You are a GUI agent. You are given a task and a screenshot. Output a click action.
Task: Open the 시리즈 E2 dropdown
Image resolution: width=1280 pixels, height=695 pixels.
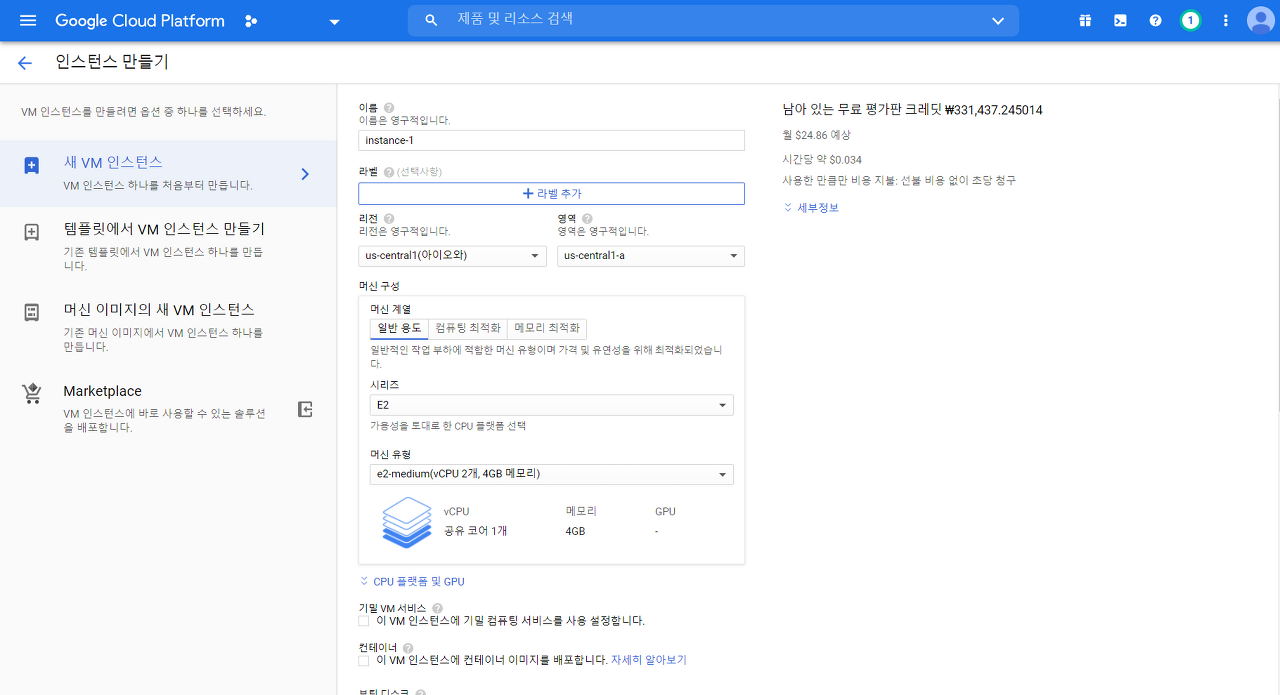click(551, 405)
